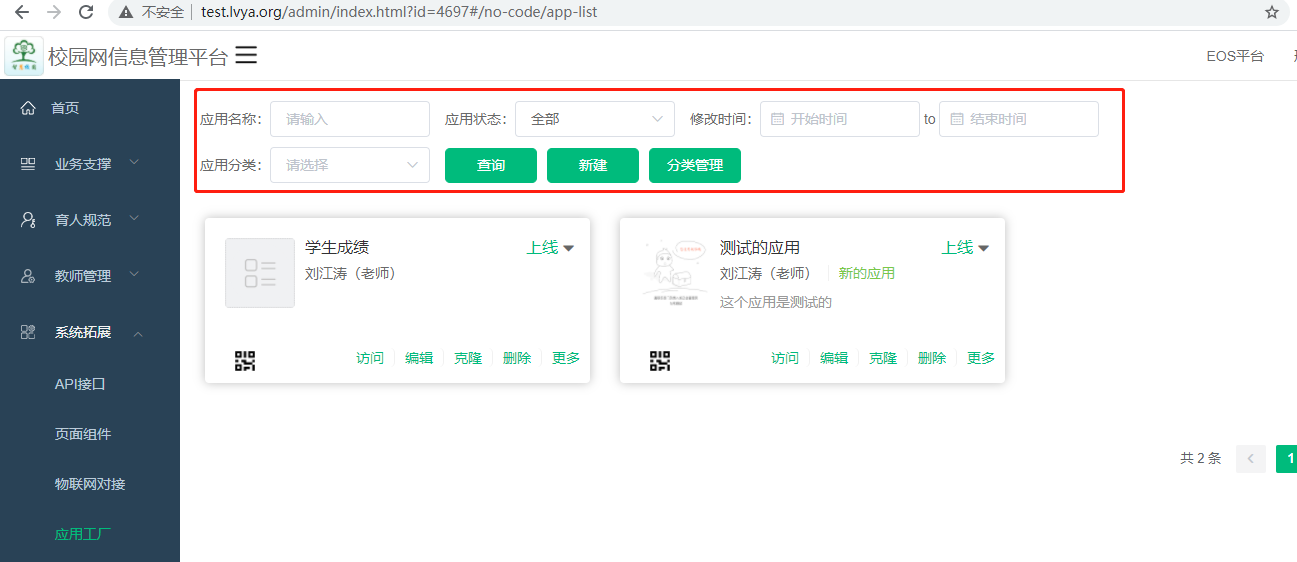Click the 业务支撑 sidebar icon
The width and height of the screenshot is (1297, 562).
click(x=28, y=164)
